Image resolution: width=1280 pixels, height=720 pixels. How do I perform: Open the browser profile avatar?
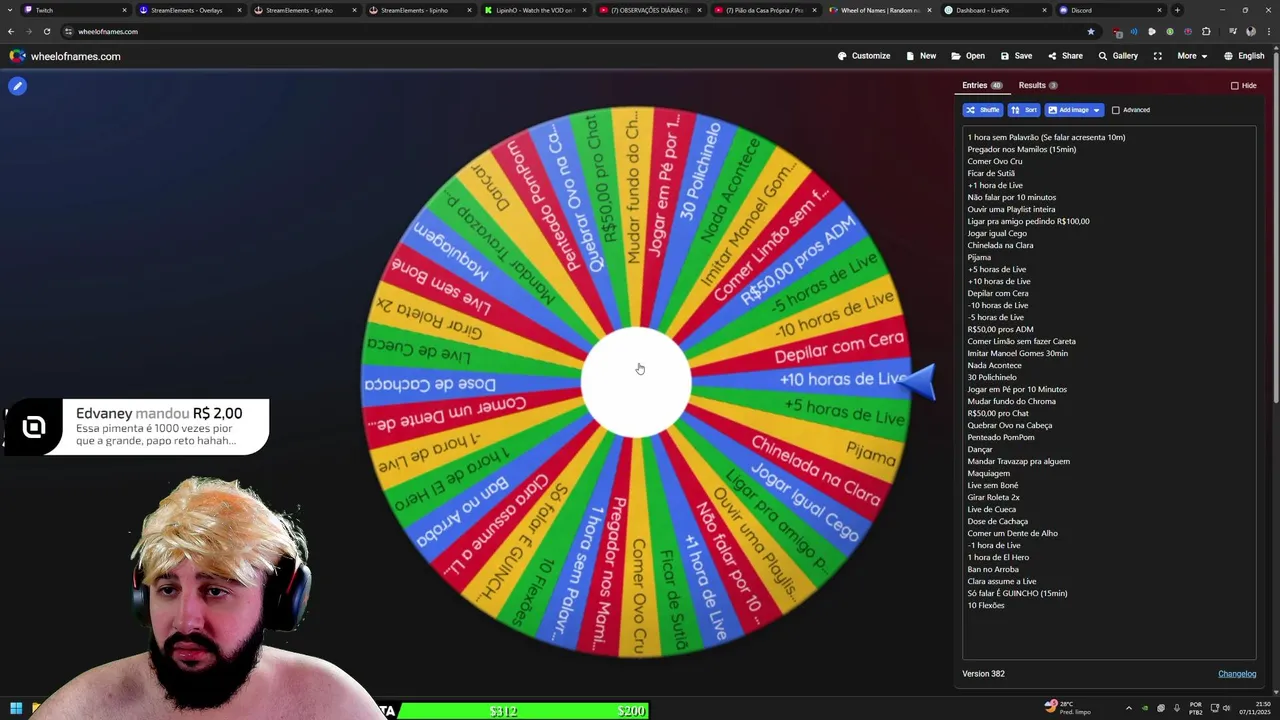click(1251, 31)
